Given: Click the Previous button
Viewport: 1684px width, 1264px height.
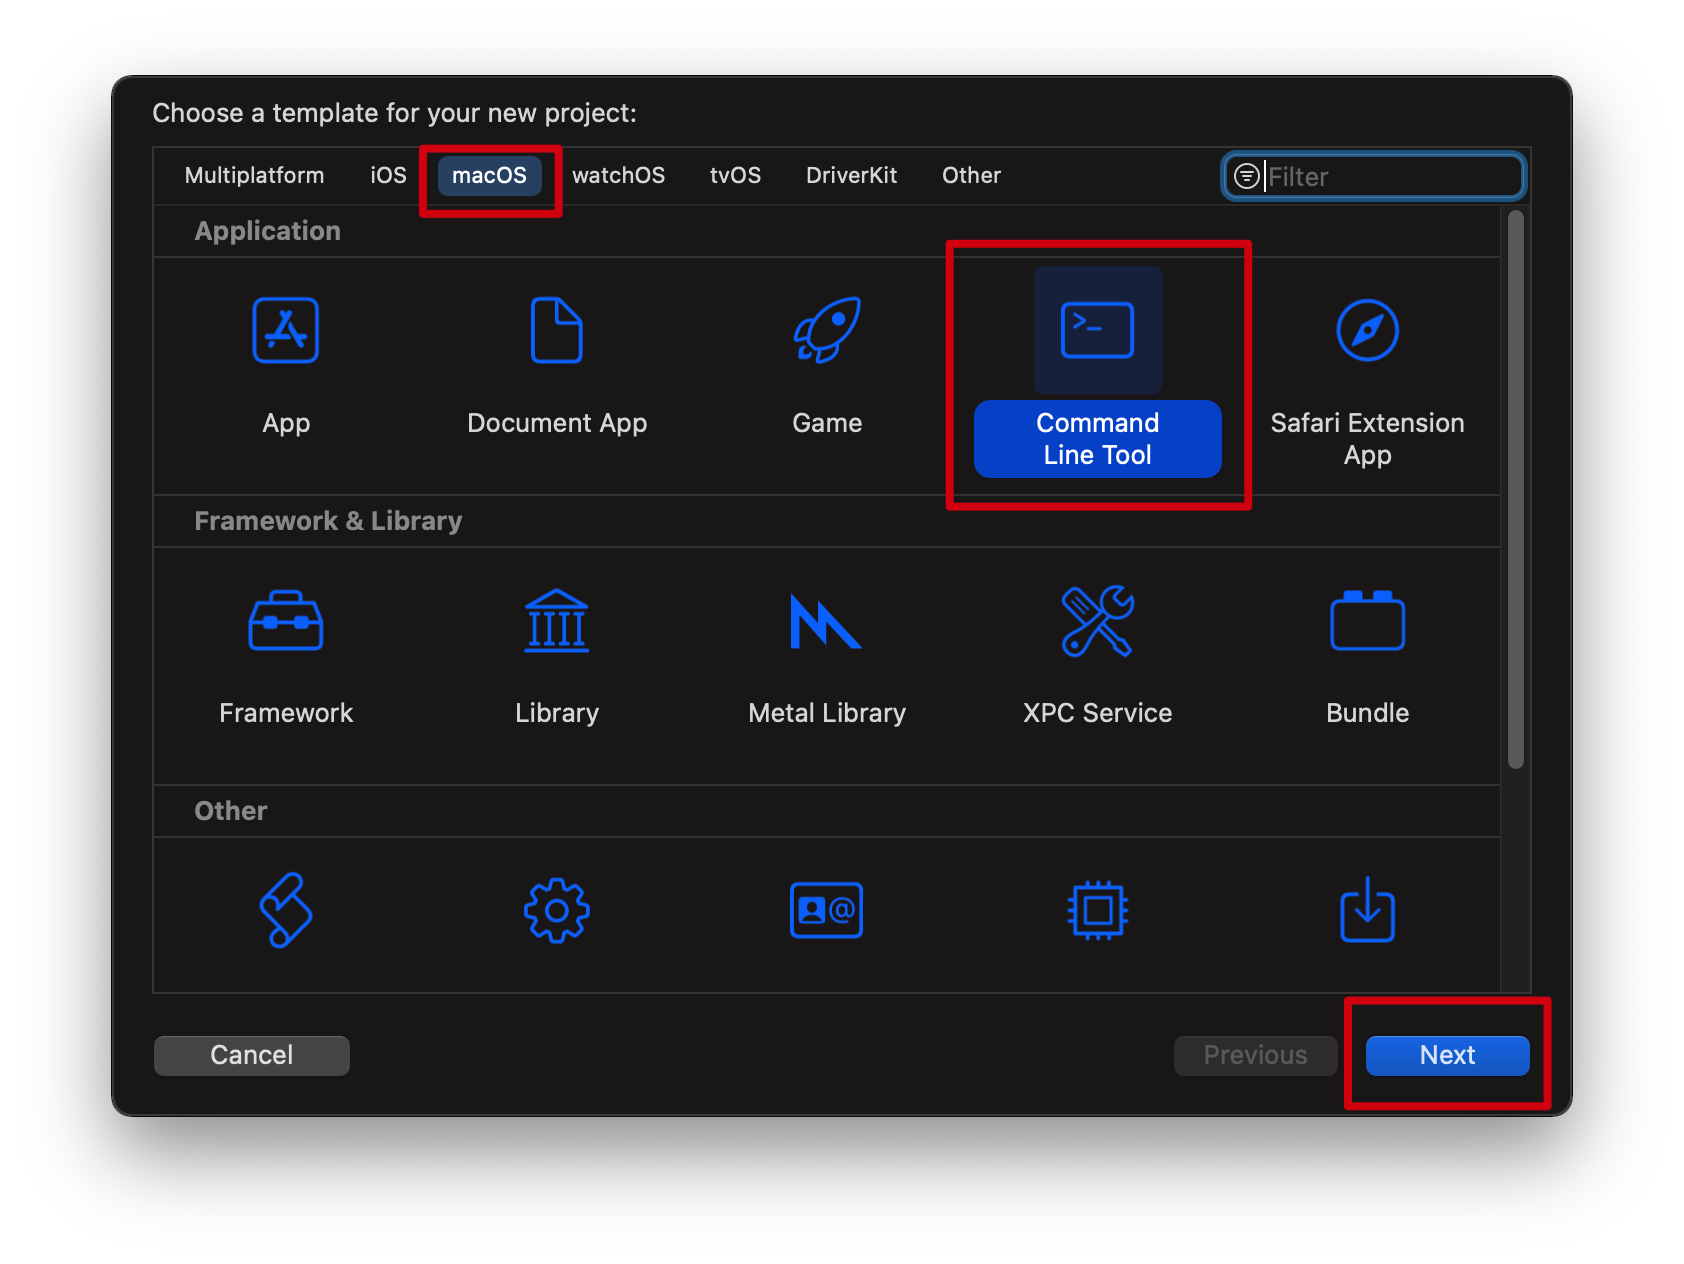Looking at the screenshot, I should 1255,1055.
